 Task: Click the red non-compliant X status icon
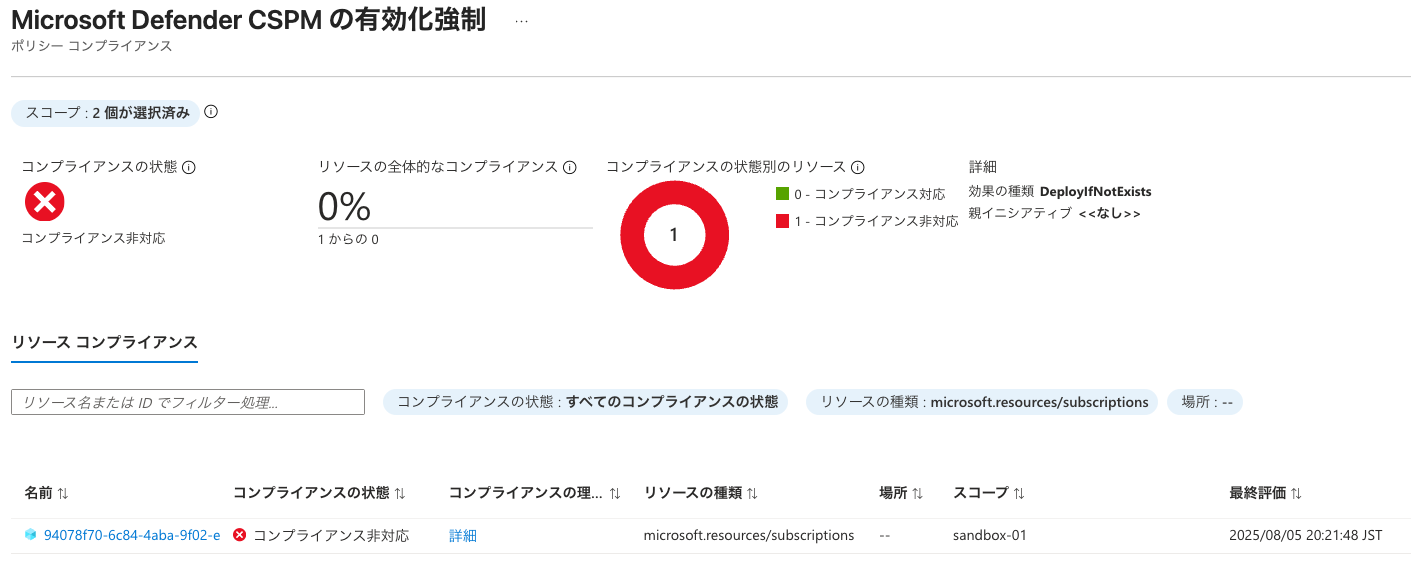tap(44, 203)
